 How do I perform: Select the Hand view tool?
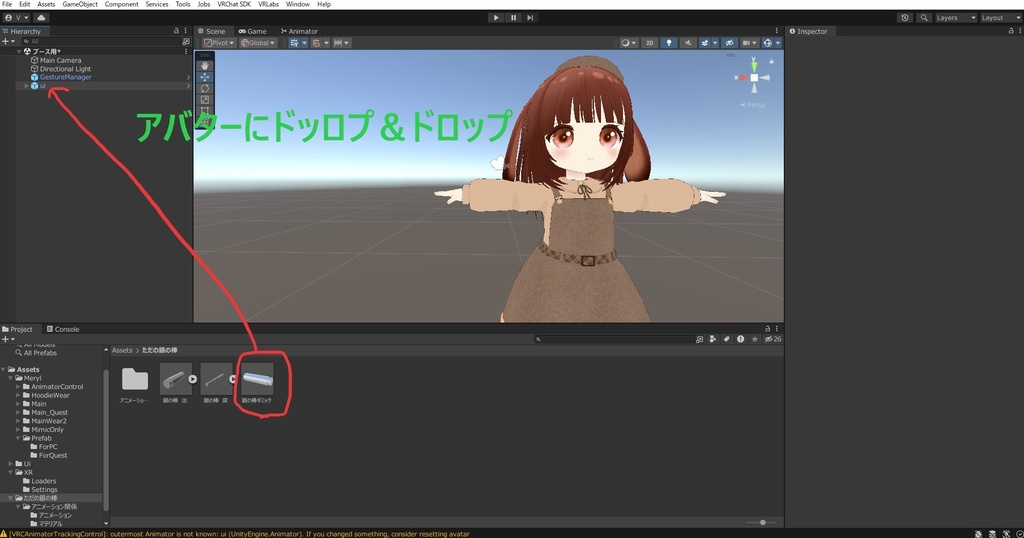tap(205, 65)
